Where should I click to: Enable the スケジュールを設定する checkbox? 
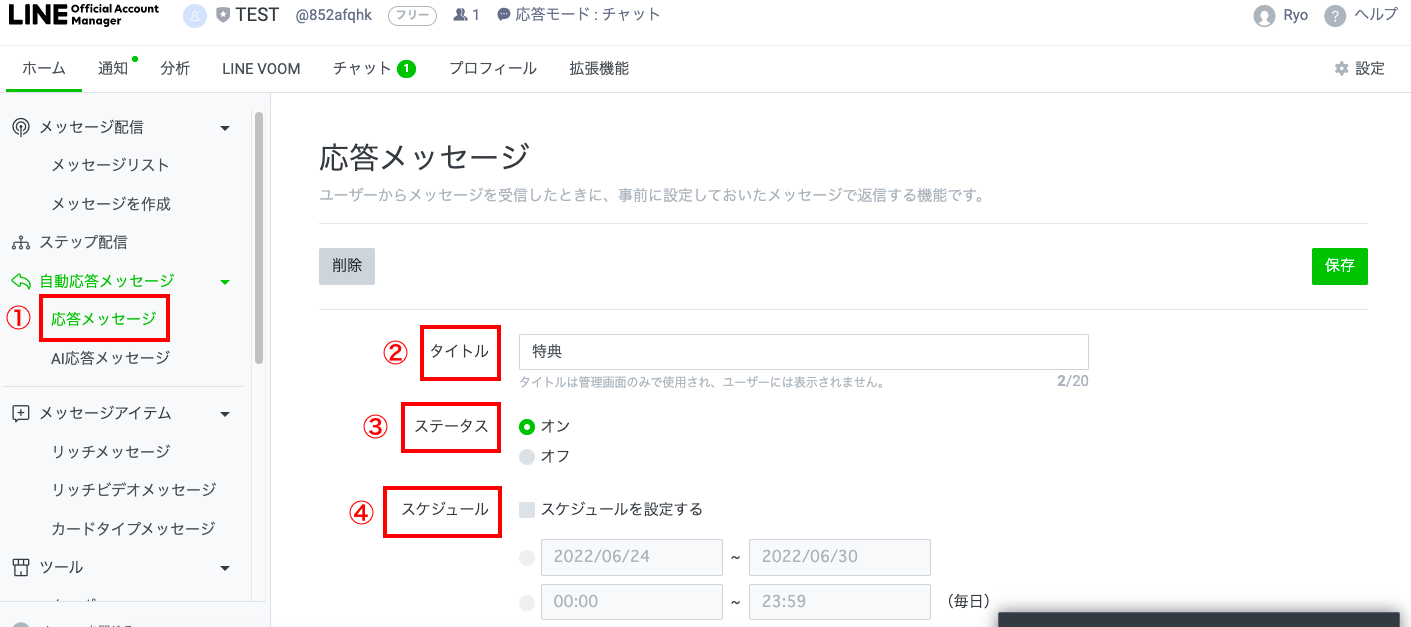526,508
